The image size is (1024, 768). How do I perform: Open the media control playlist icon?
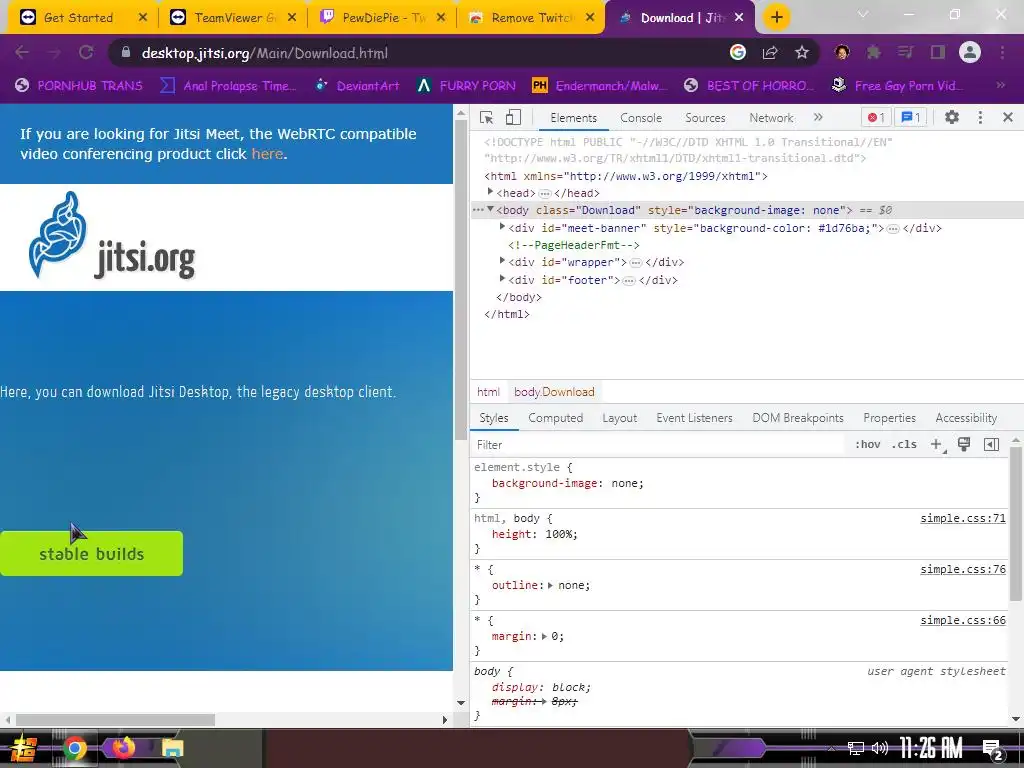click(x=905, y=52)
